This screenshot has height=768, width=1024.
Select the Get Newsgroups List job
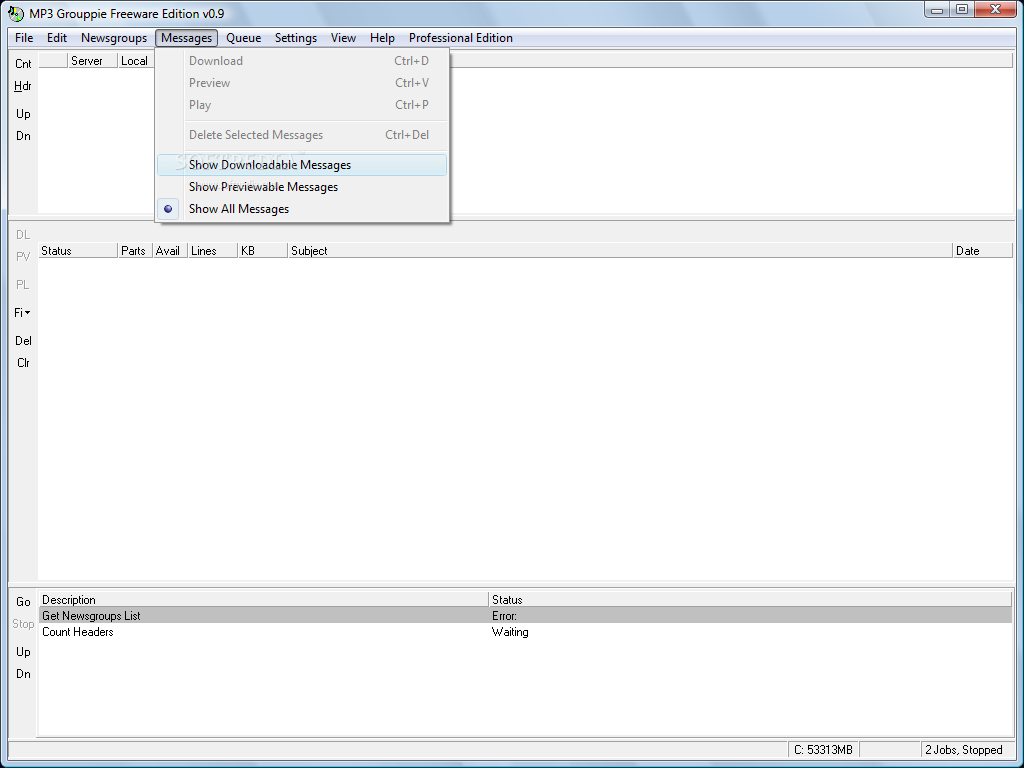pyautogui.click(x=526, y=615)
